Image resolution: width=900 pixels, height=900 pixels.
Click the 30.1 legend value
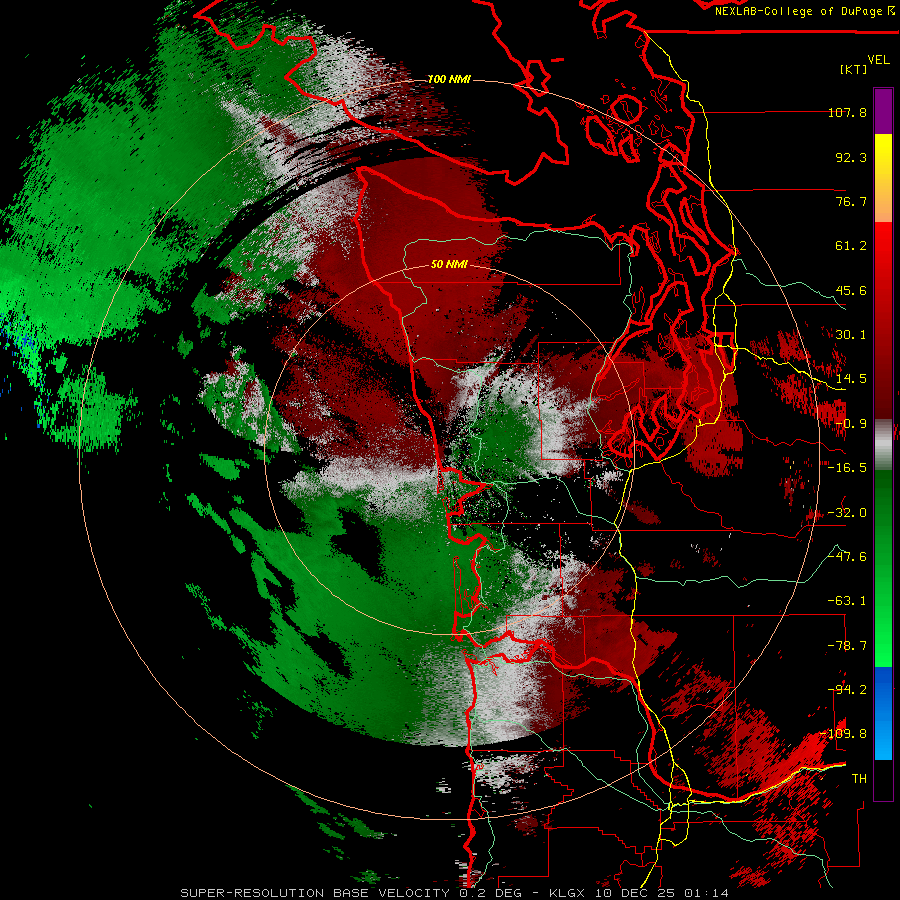coord(851,335)
